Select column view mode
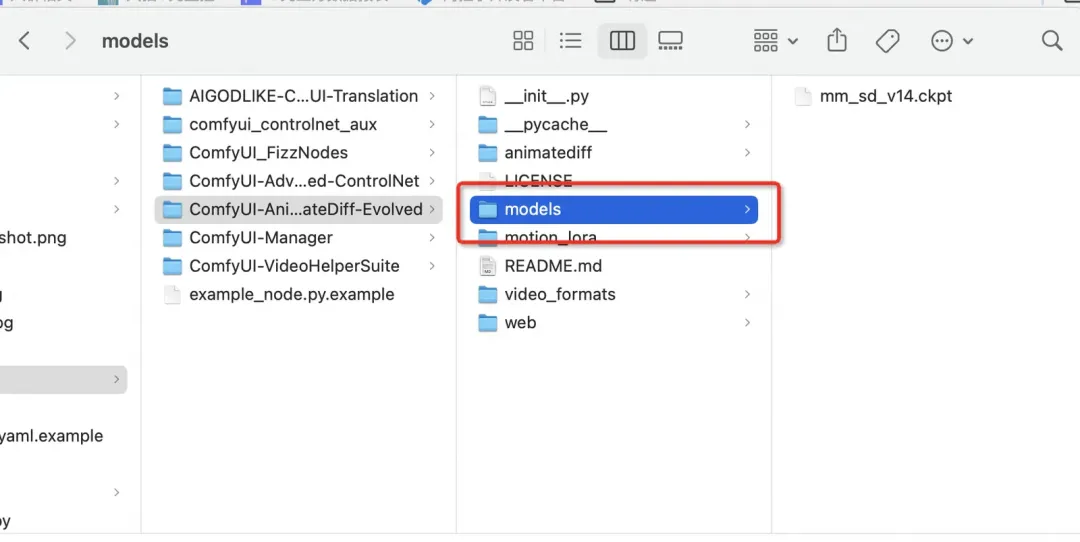The height and width of the screenshot is (542, 1080). pyautogui.click(x=622, y=41)
